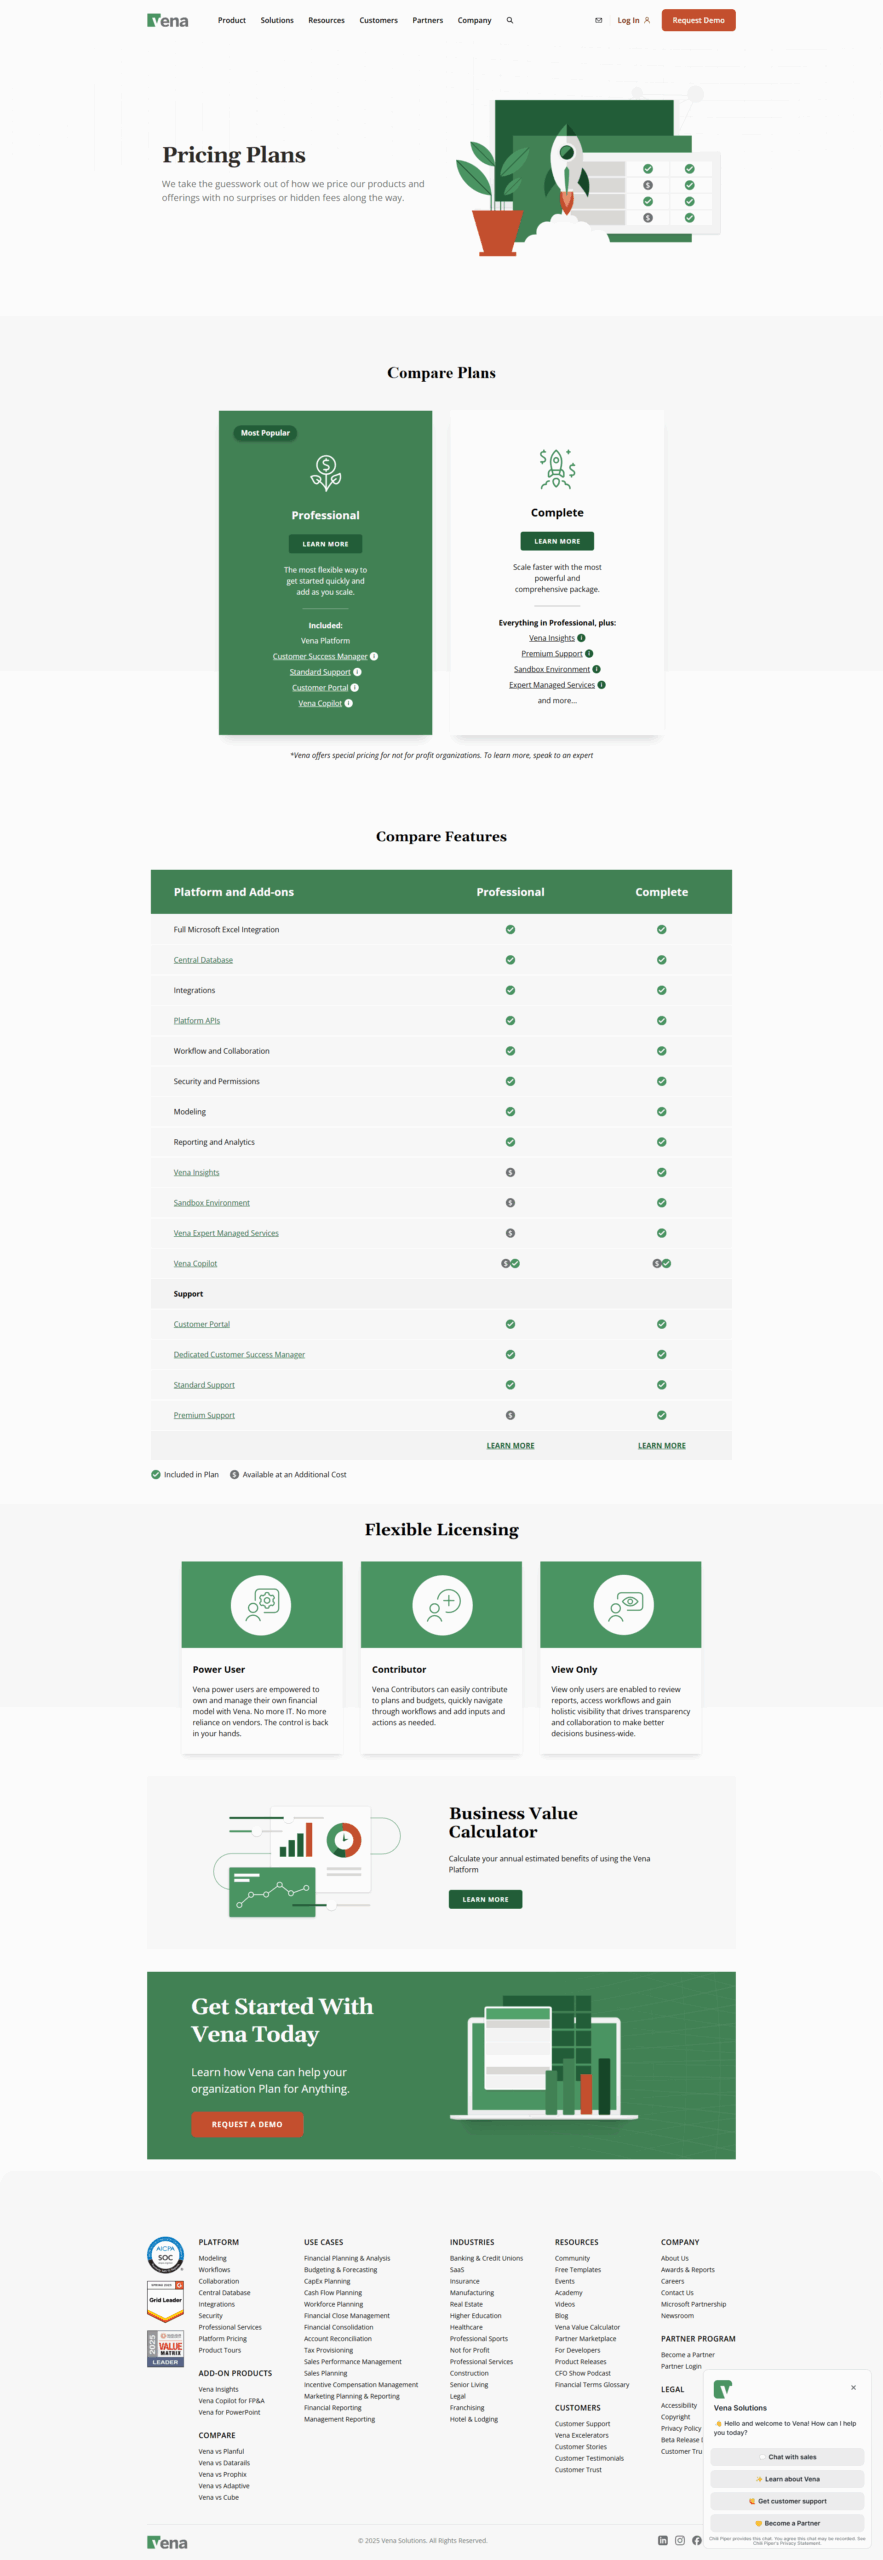Open the Financial Planning & Analysis footer link
883x2560 pixels.
tap(347, 2258)
